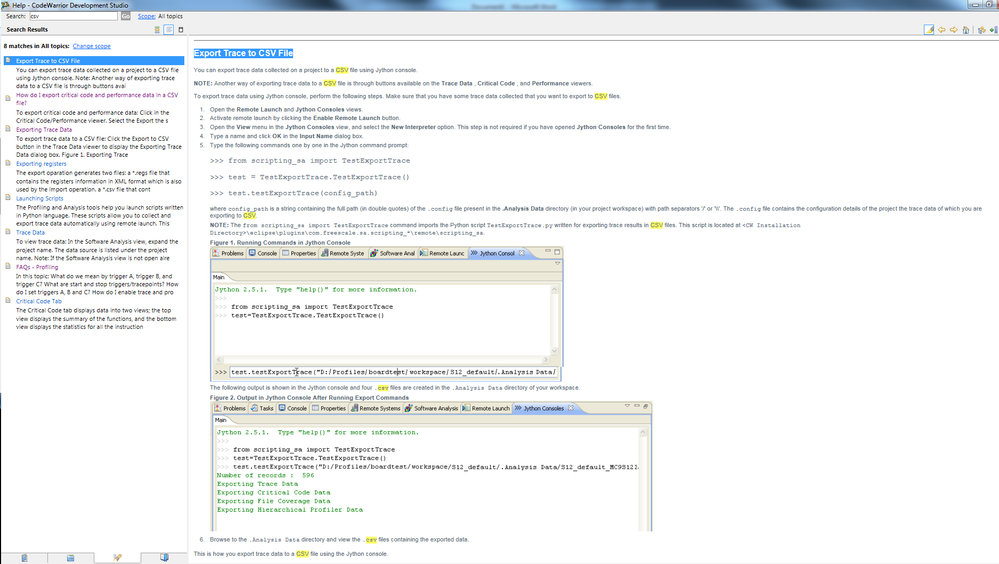This screenshot has width=999, height=564.
Task: Open result about exporting critical code and performance
Action: [97, 99]
